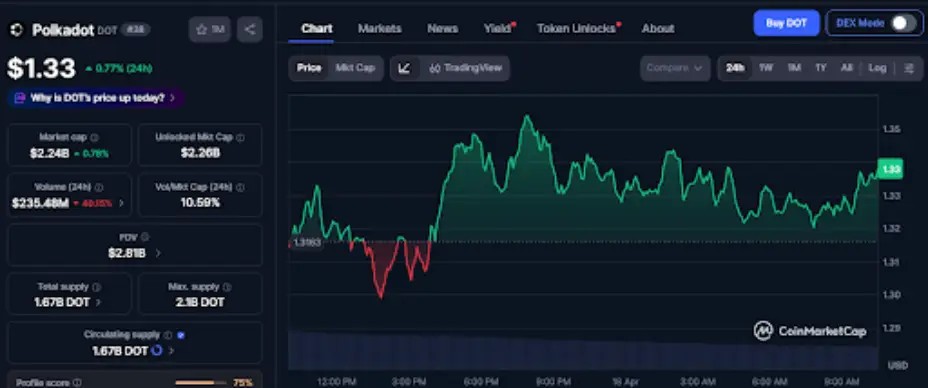The width and height of the screenshot is (928, 388).
Task: Open the Compare dropdown
Action: click(675, 68)
